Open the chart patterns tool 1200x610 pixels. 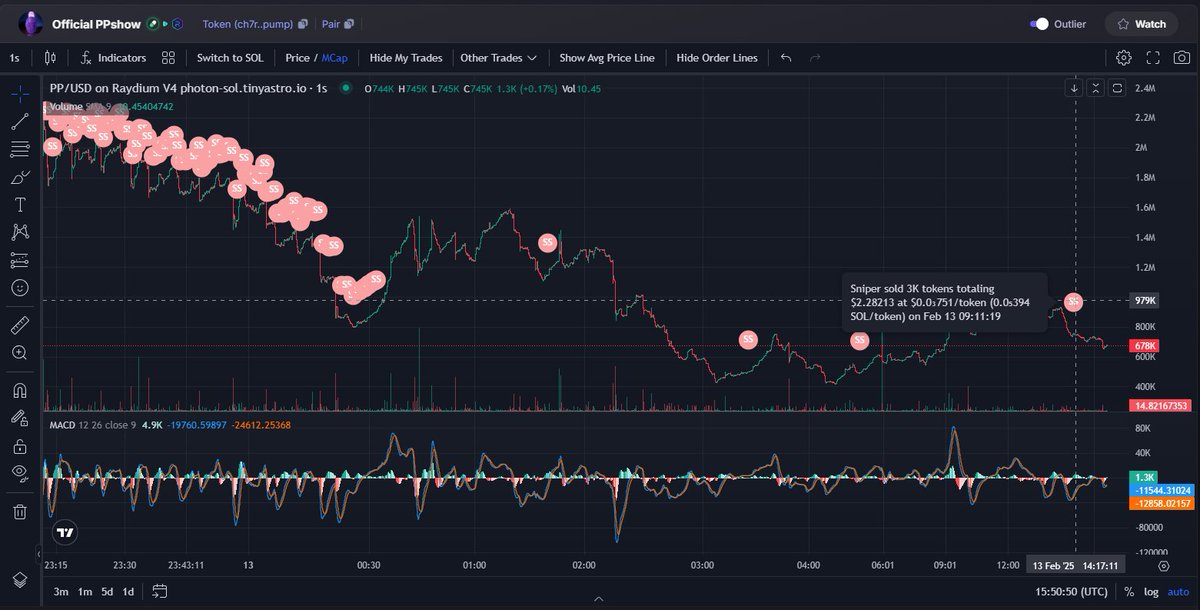click(x=20, y=233)
